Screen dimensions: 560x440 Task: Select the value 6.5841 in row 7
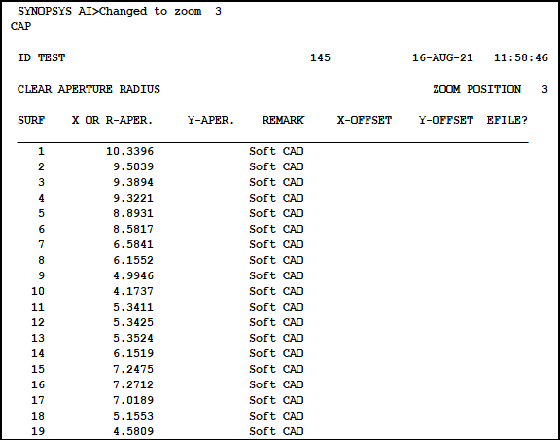134,245
